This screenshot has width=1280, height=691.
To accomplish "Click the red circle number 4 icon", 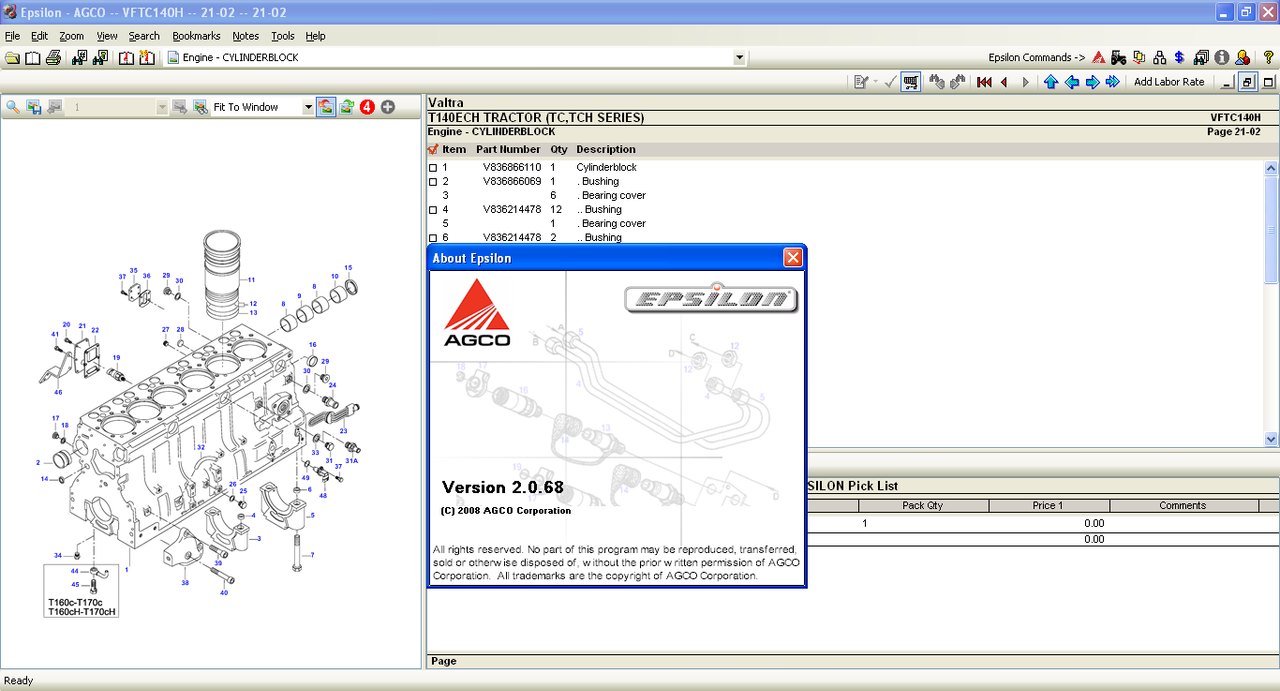I will (x=367, y=107).
